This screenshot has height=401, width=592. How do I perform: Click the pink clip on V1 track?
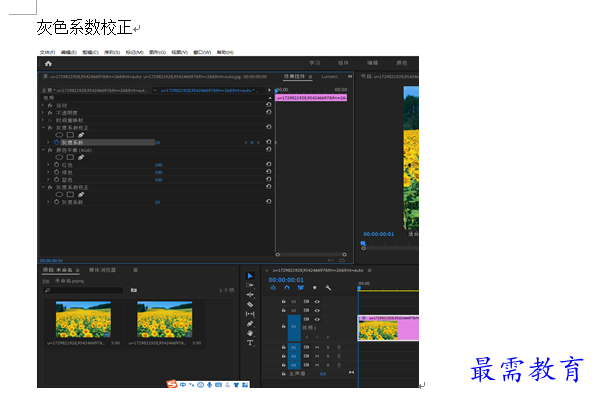pyautogui.click(x=388, y=328)
